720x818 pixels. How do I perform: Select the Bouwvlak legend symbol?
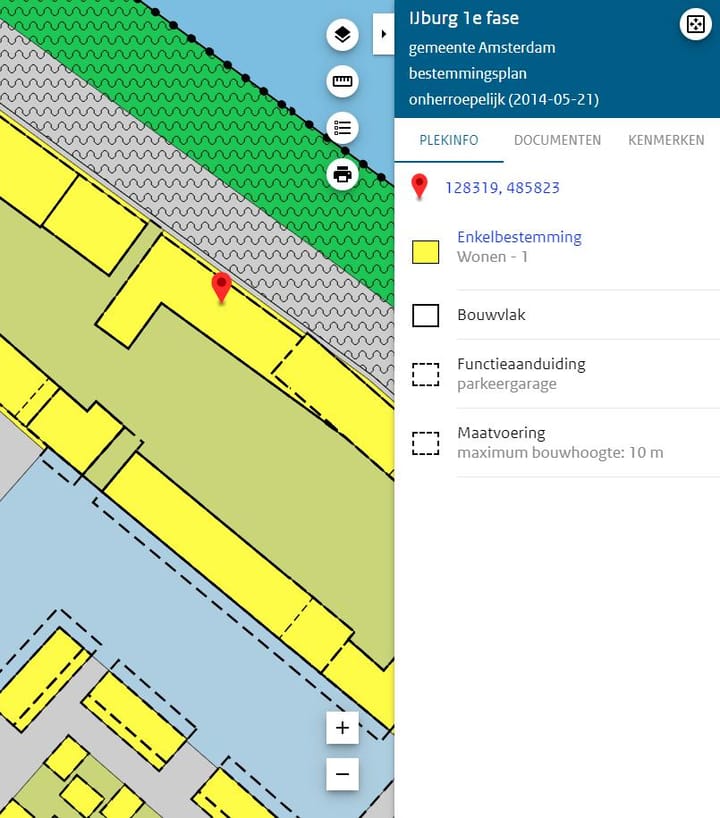(x=426, y=316)
